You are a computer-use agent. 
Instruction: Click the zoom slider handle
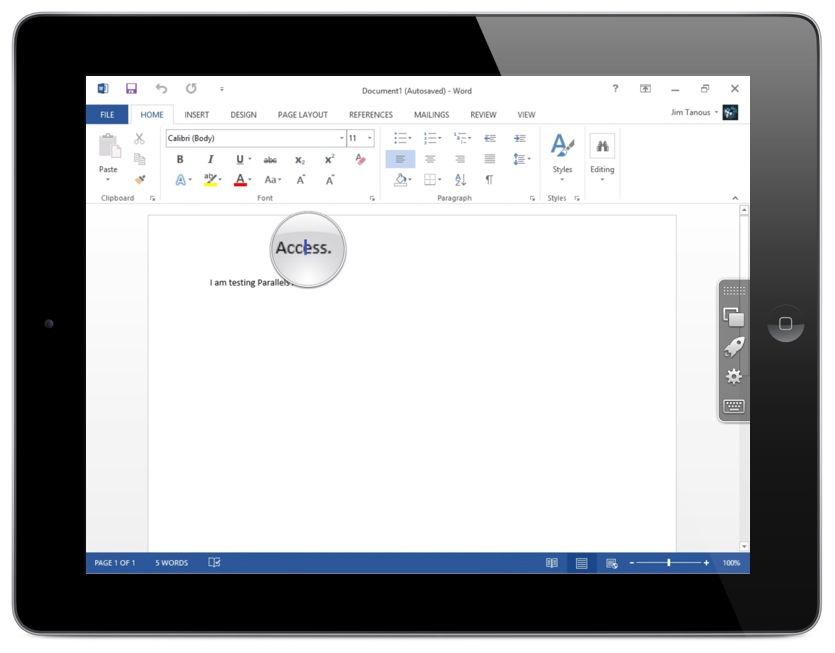[x=669, y=563]
